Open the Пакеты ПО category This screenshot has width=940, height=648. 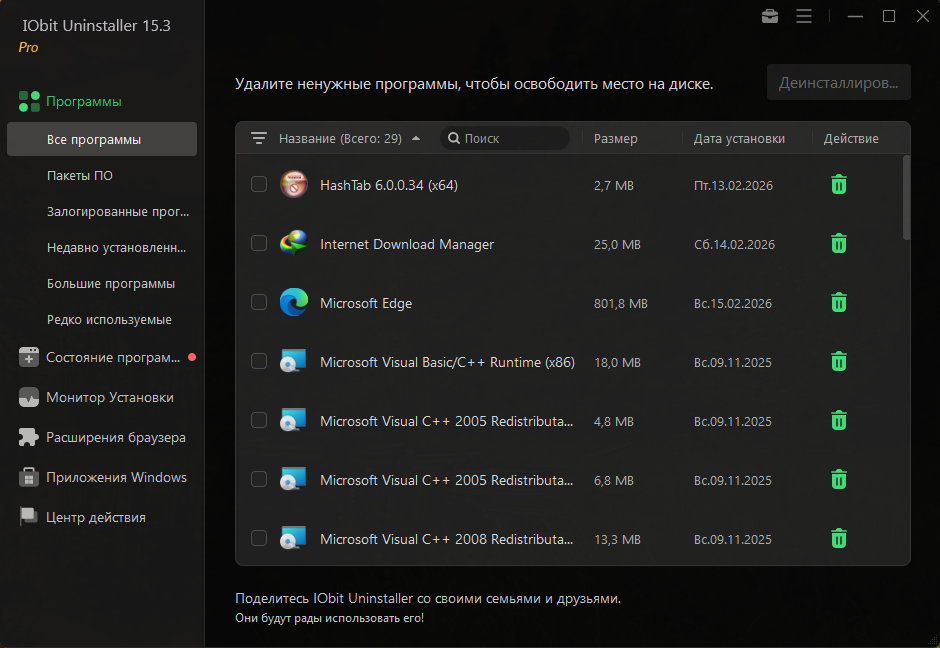(80, 176)
